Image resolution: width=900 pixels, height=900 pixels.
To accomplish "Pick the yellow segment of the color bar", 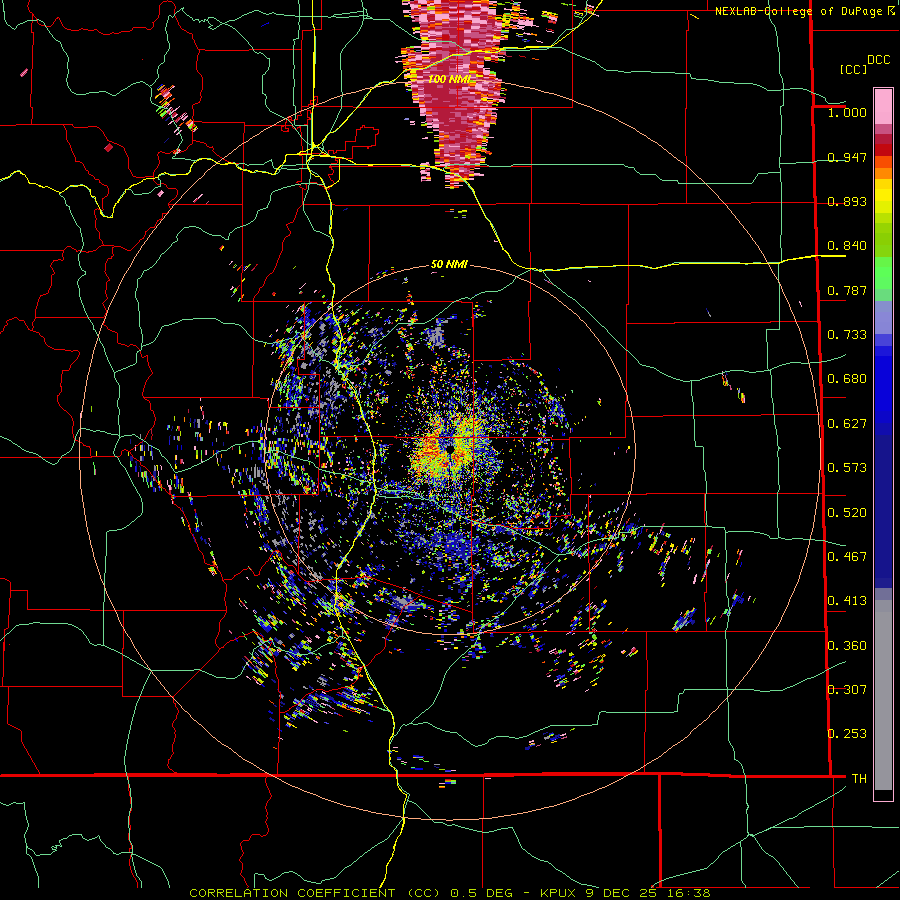I will click(x=883, y=196).
